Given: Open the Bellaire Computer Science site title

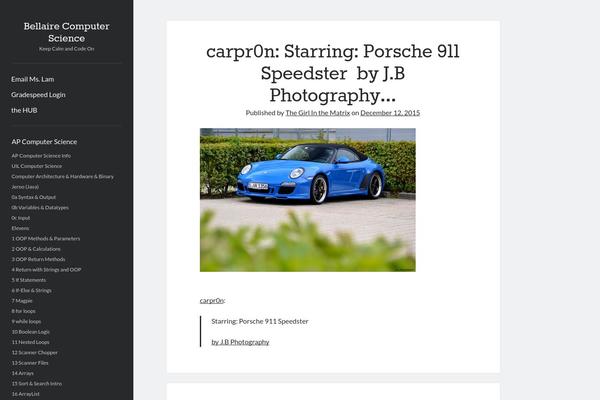Looking at the screenshot, I should (67, 32).
